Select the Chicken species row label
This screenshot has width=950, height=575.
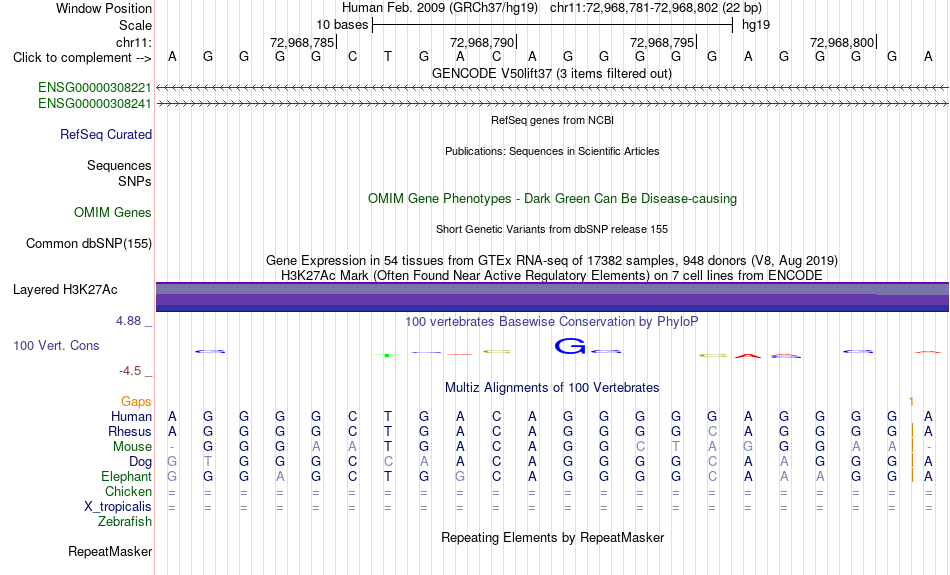[x=128, y=491]
